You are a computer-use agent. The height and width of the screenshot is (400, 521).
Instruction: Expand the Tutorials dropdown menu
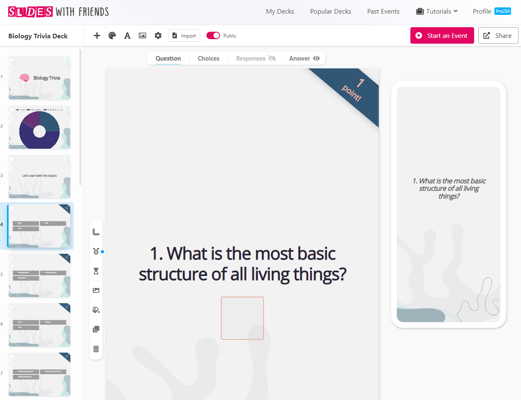point(437,11)
